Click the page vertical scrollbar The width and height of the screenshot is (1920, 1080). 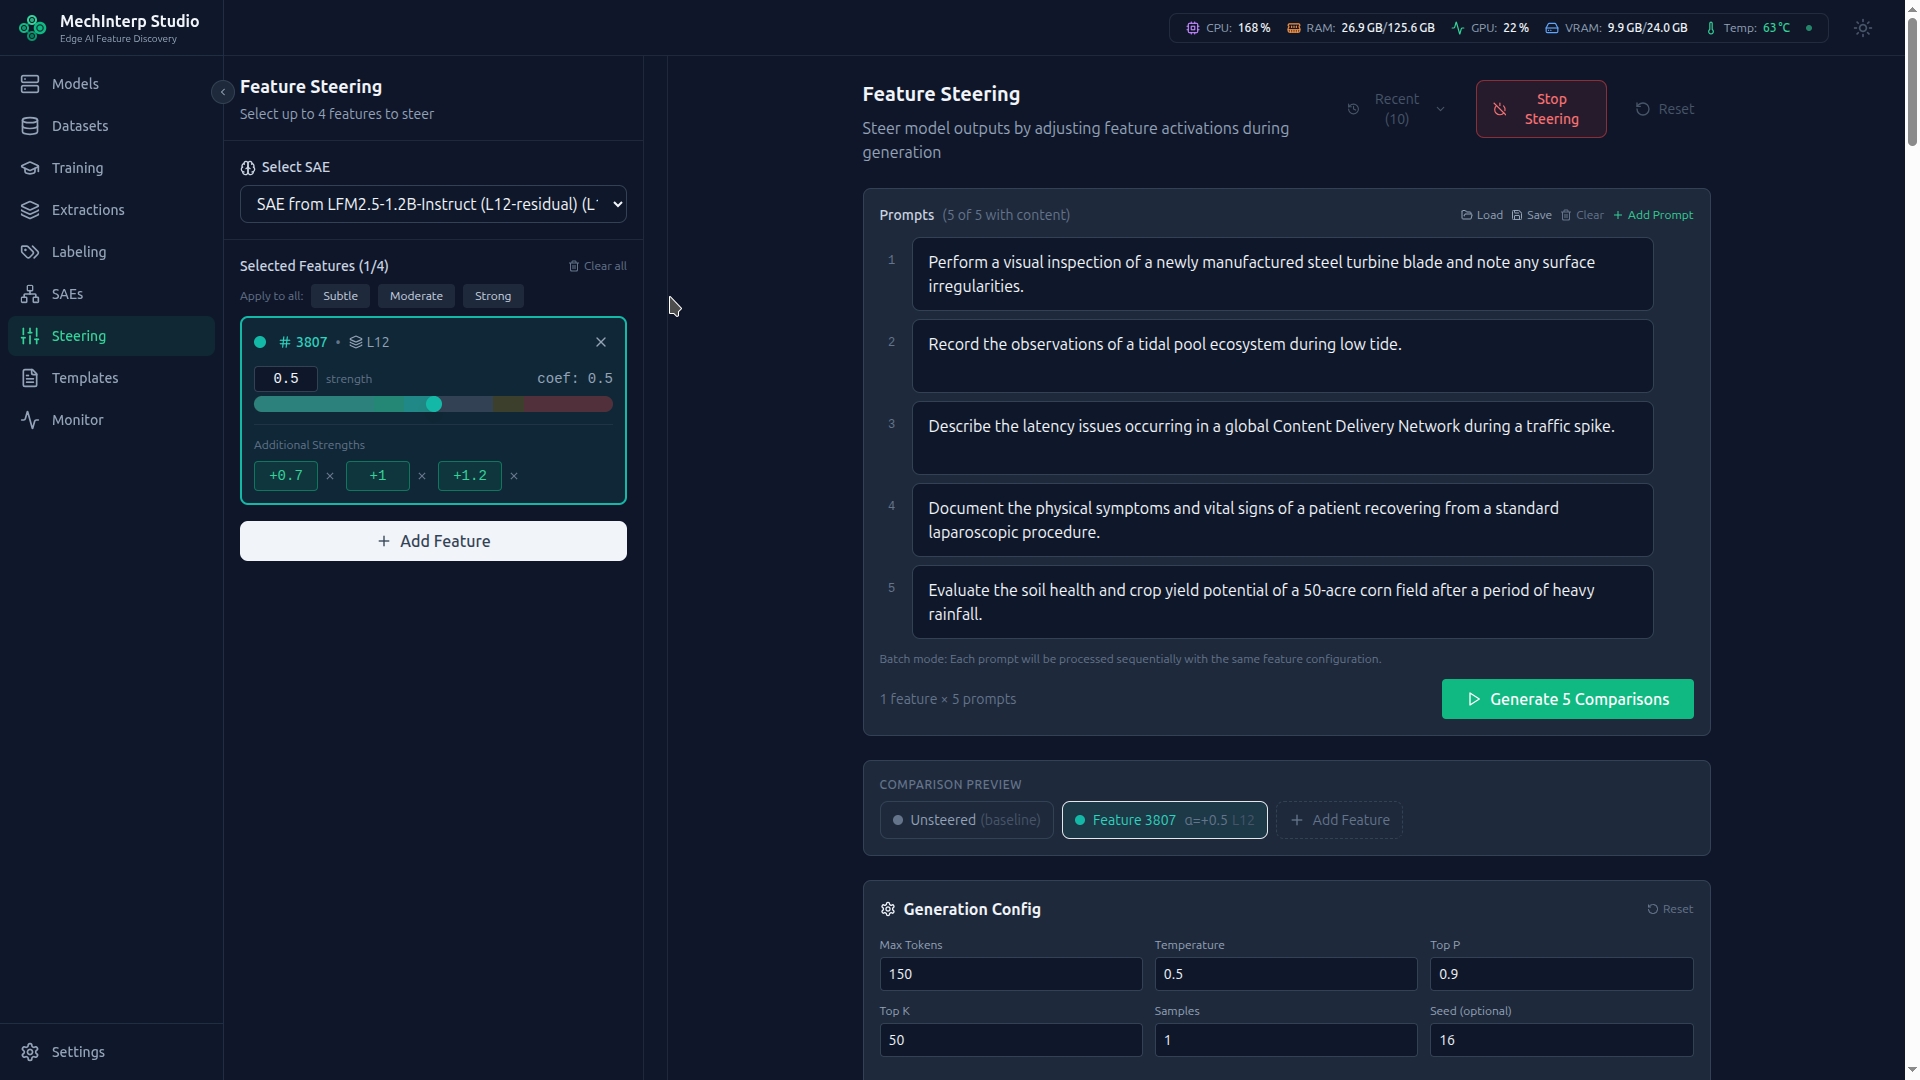(x=1912, y=80)
